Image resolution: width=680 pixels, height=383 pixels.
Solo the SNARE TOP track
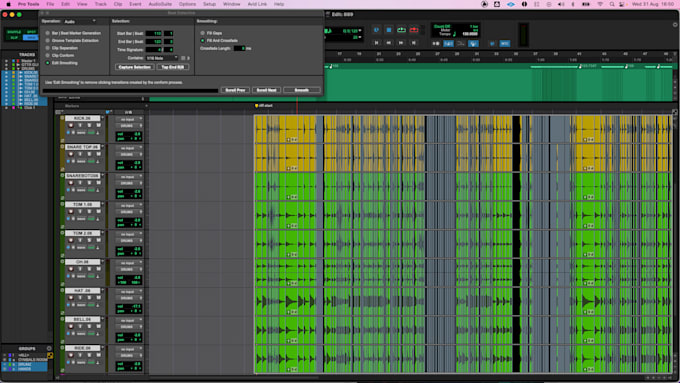pos(90,154)
